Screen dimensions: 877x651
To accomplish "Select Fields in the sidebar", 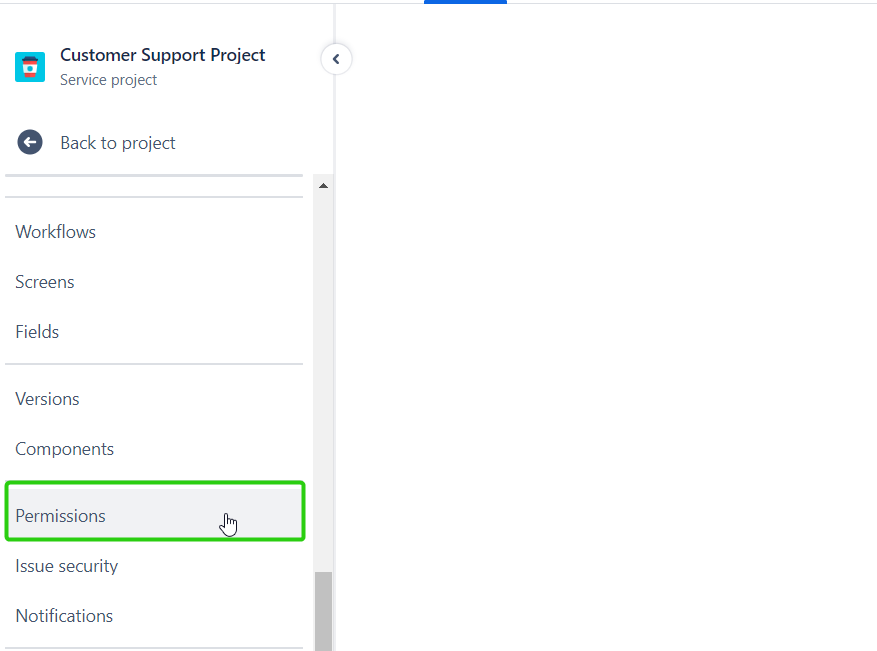I will [37, 332].
